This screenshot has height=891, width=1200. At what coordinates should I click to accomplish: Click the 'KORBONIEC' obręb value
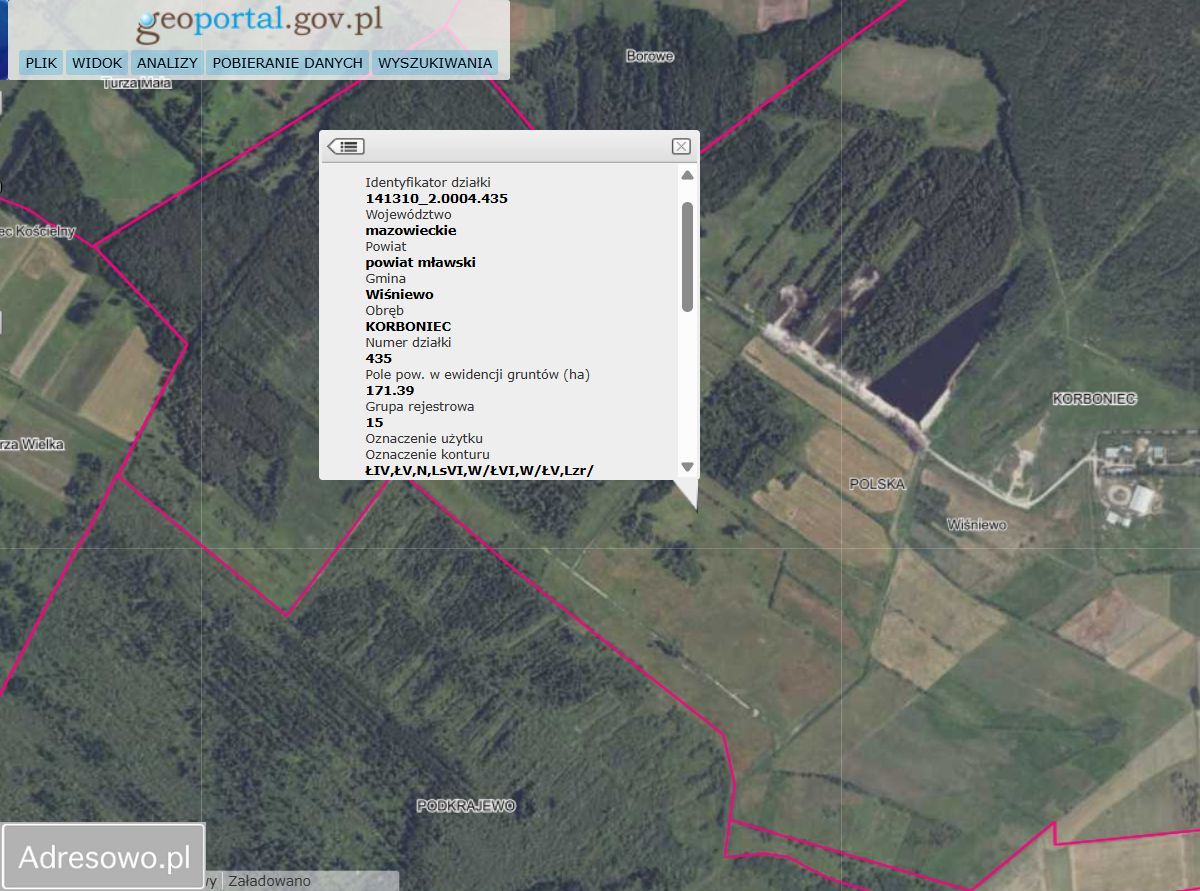[x=409, y=326]
